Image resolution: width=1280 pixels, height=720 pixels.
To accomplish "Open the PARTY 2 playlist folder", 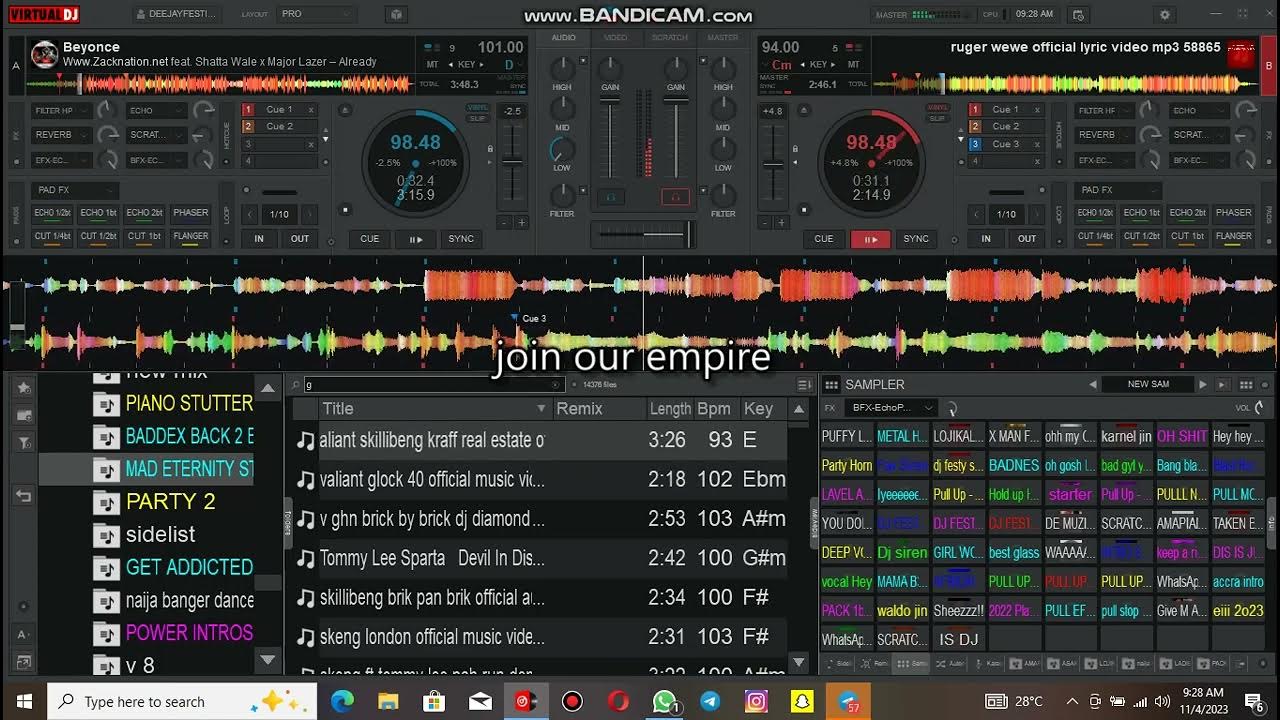I will pyautogui.click(x=170, y=501).
